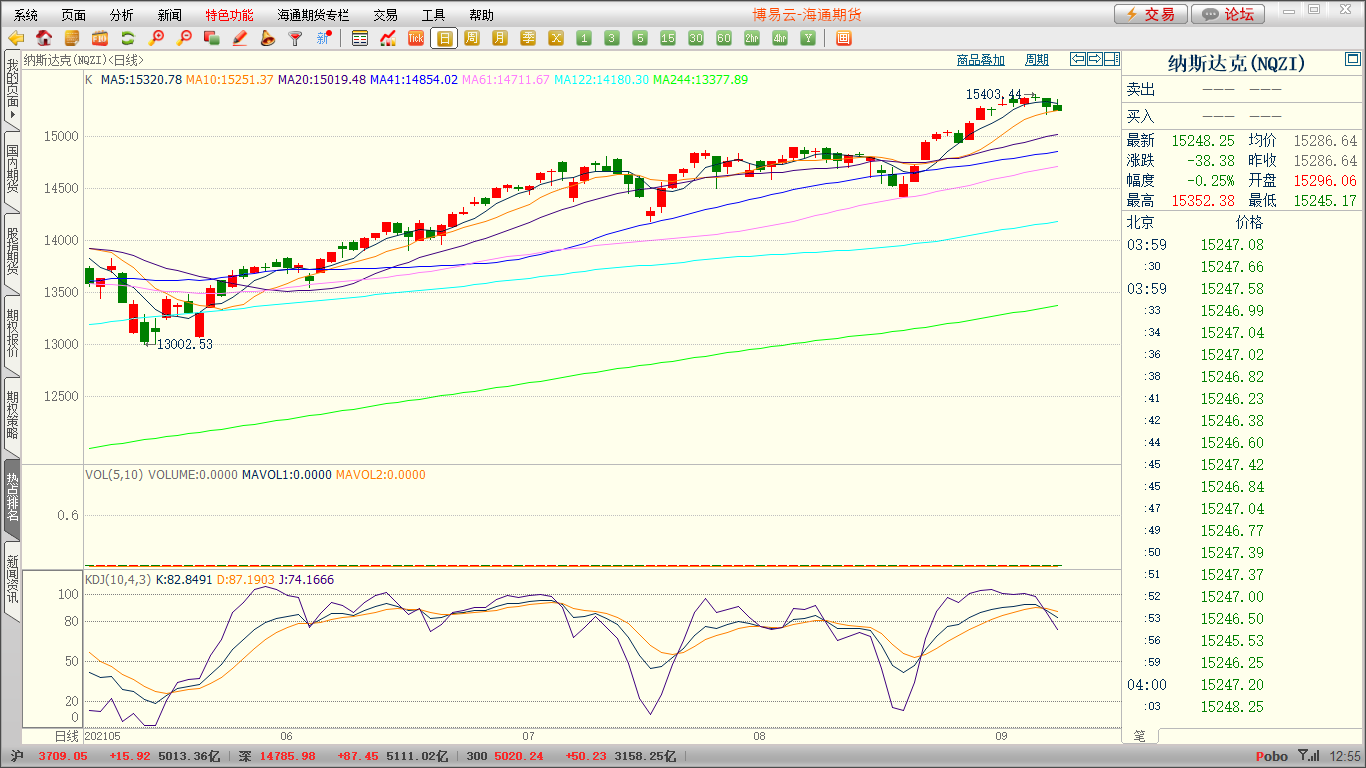Select the X custom period button
This screenshot has height=768, width=1366.
pos(556,39)
